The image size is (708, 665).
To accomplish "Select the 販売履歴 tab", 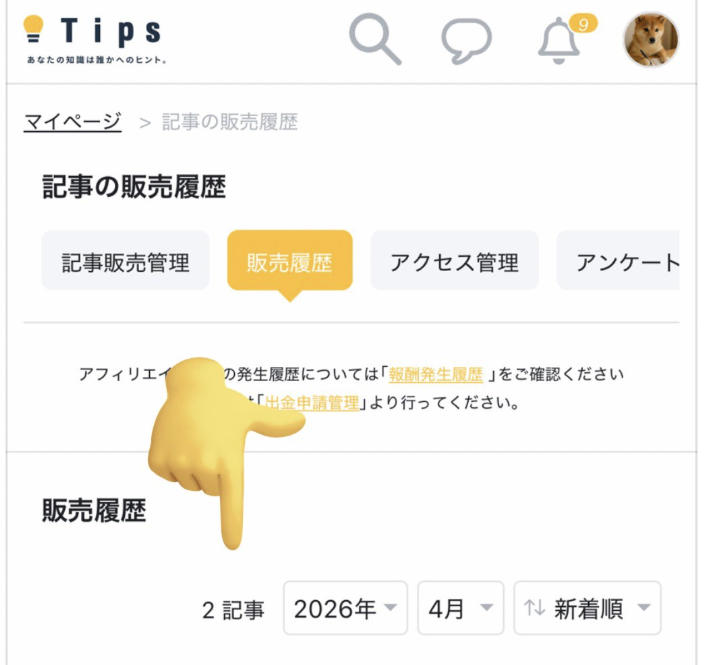I will (290, 260).
